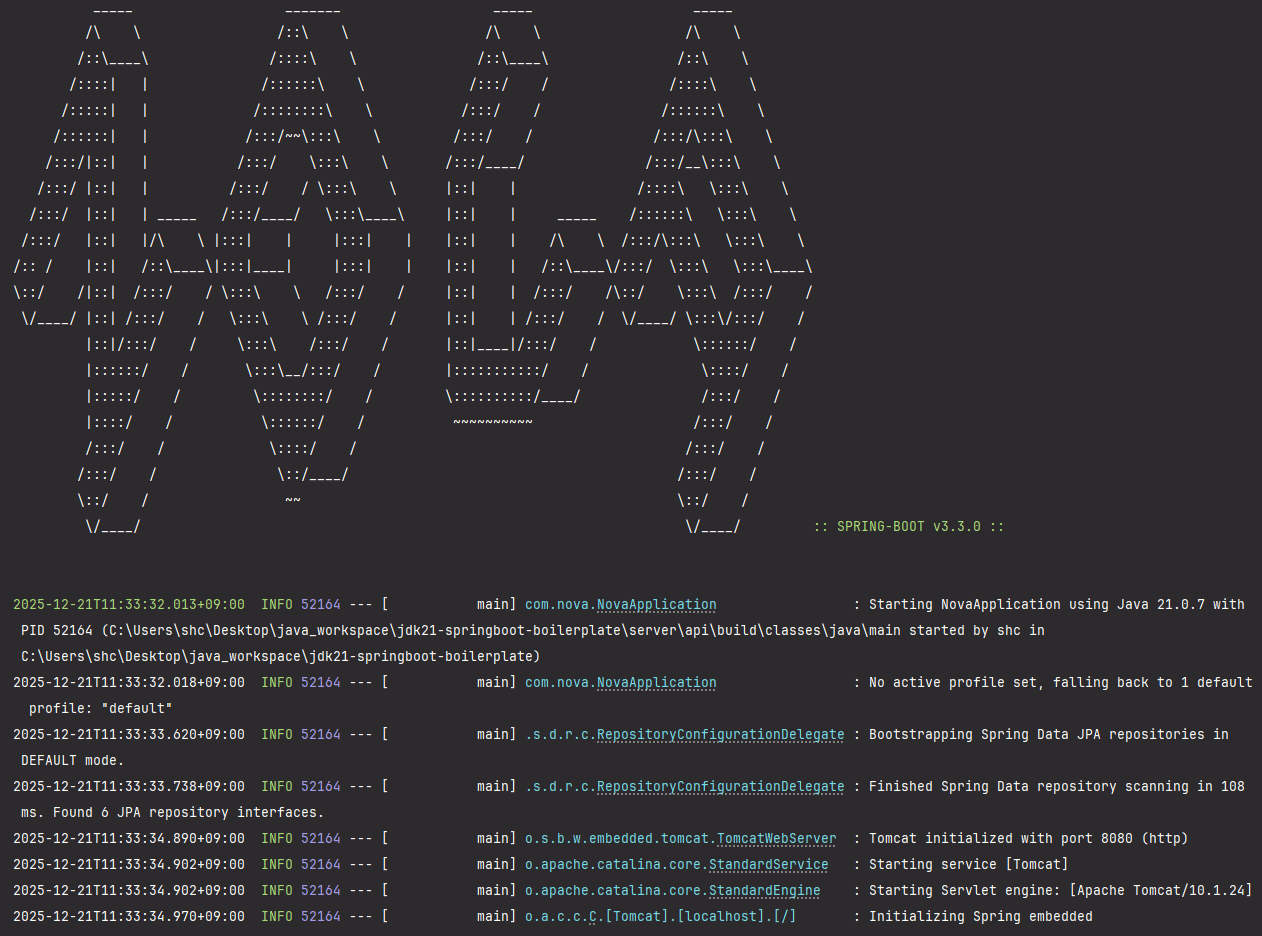Click the green SPRING-BOOT v3.3.0 banner text
The height and width of the screenshot is (936, 1262).
[x=908, y=527]
